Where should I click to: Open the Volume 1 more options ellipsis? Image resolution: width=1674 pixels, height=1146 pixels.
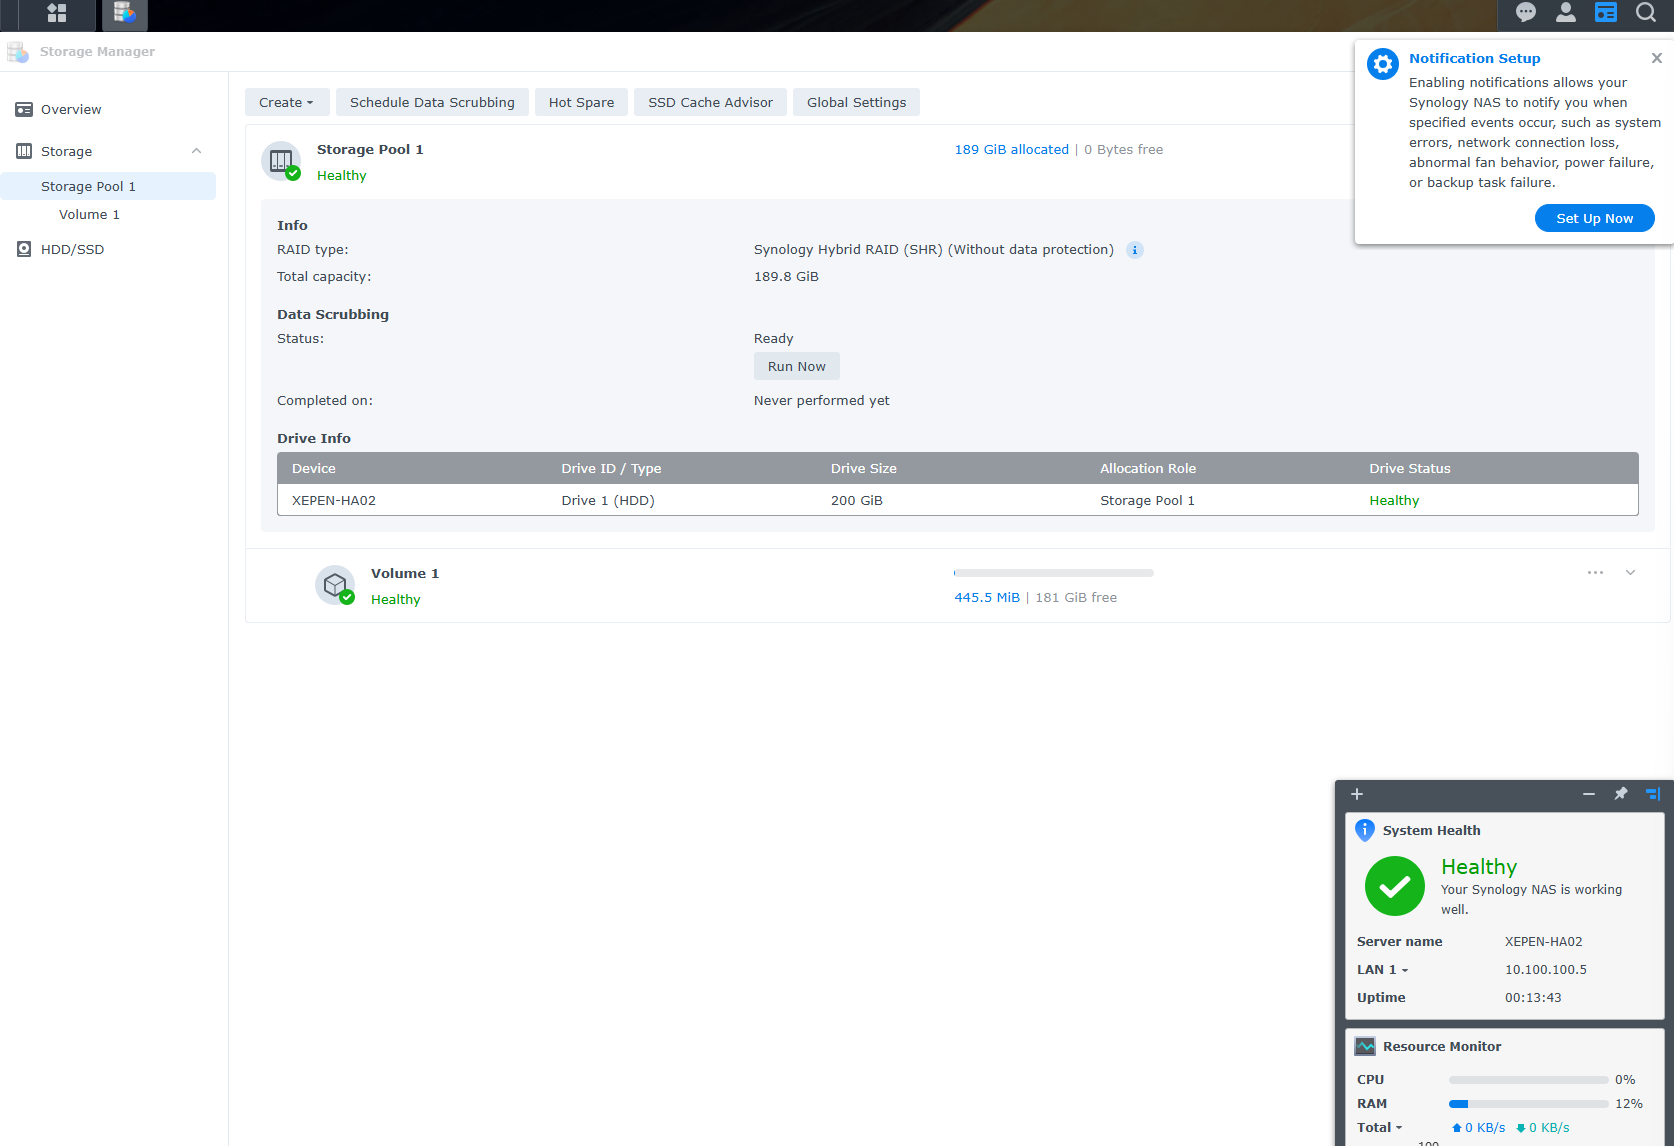coord(1595,573)
